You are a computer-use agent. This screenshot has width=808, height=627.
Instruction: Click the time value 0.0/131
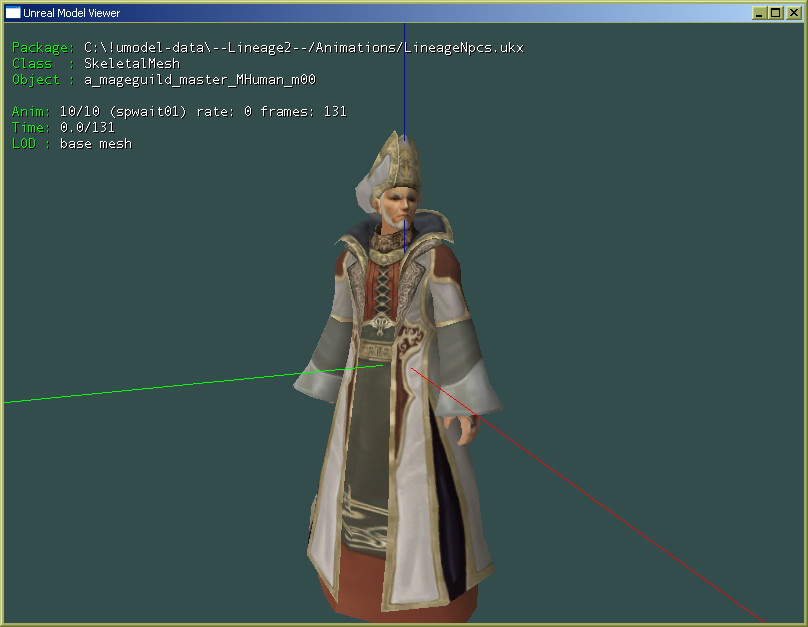click(x=87, y=127)
